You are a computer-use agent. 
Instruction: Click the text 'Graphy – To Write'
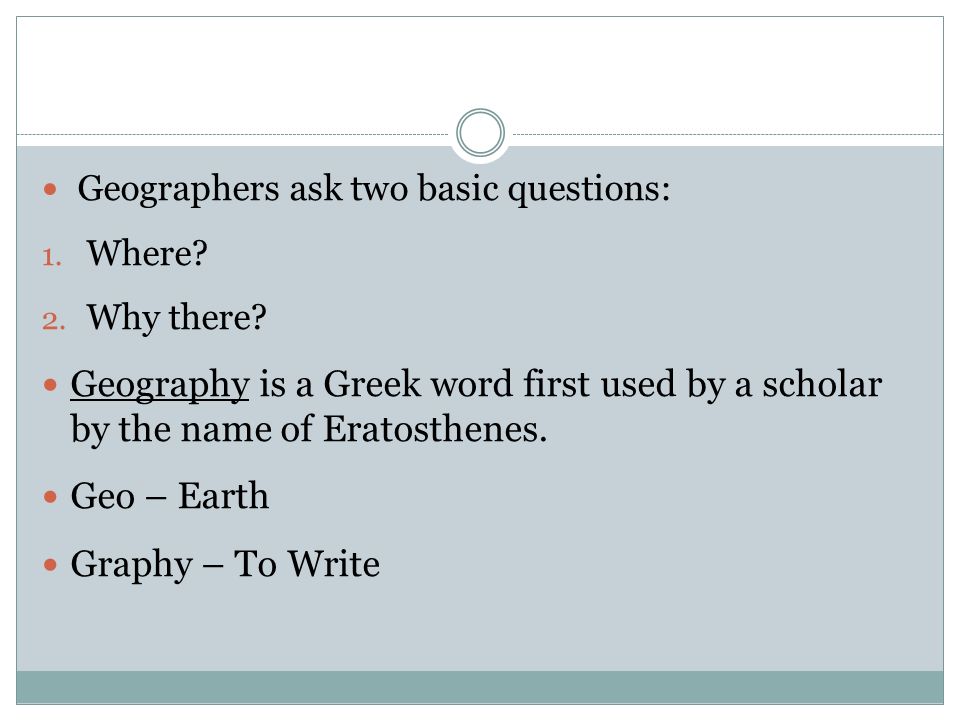coord(225,564)
